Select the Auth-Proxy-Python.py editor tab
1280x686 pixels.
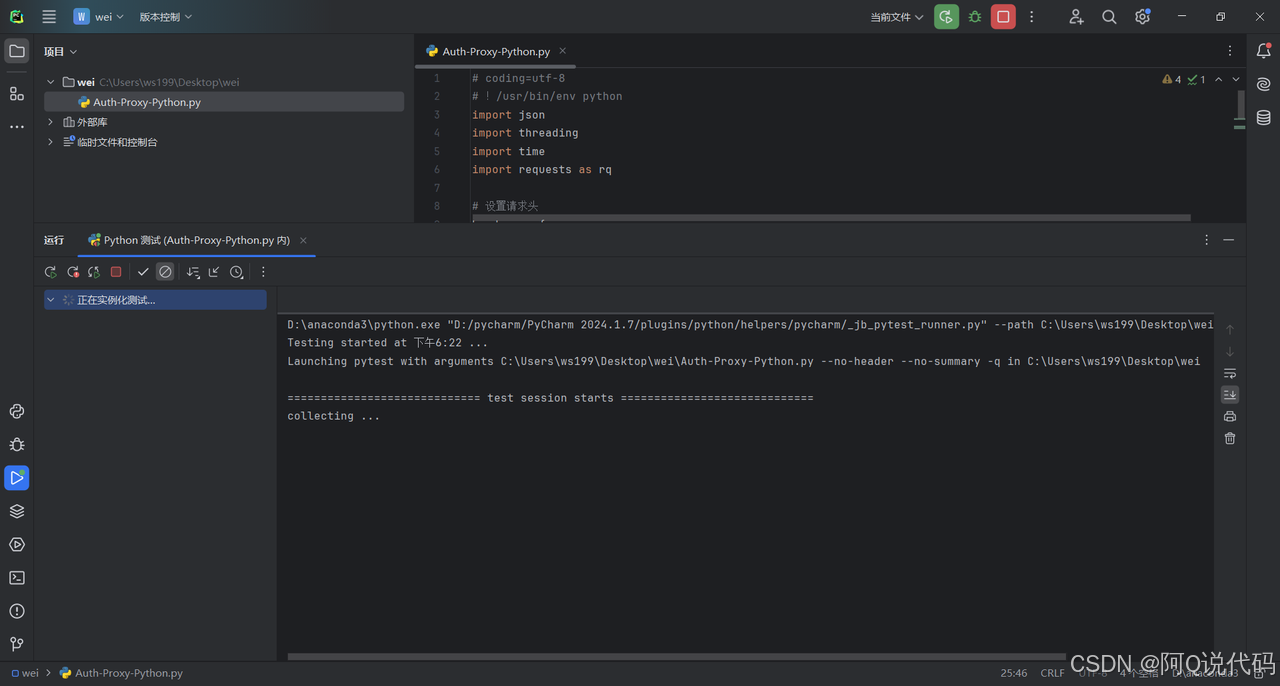point(495,51)
